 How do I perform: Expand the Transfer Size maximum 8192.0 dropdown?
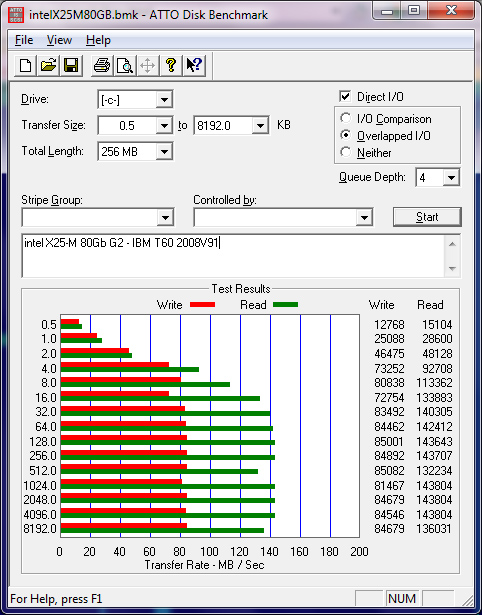point(260,126)
